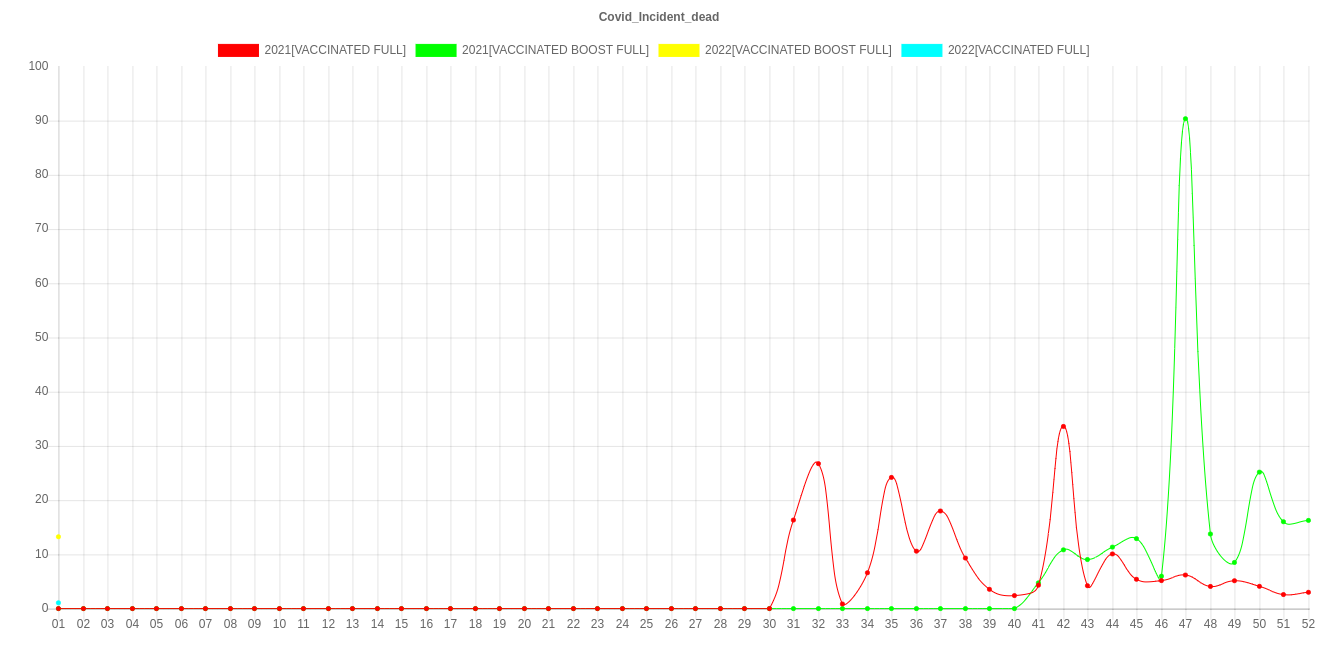Click the red data point at week 35
Screen dimensions: 1318x659
(x=891, y=478)
